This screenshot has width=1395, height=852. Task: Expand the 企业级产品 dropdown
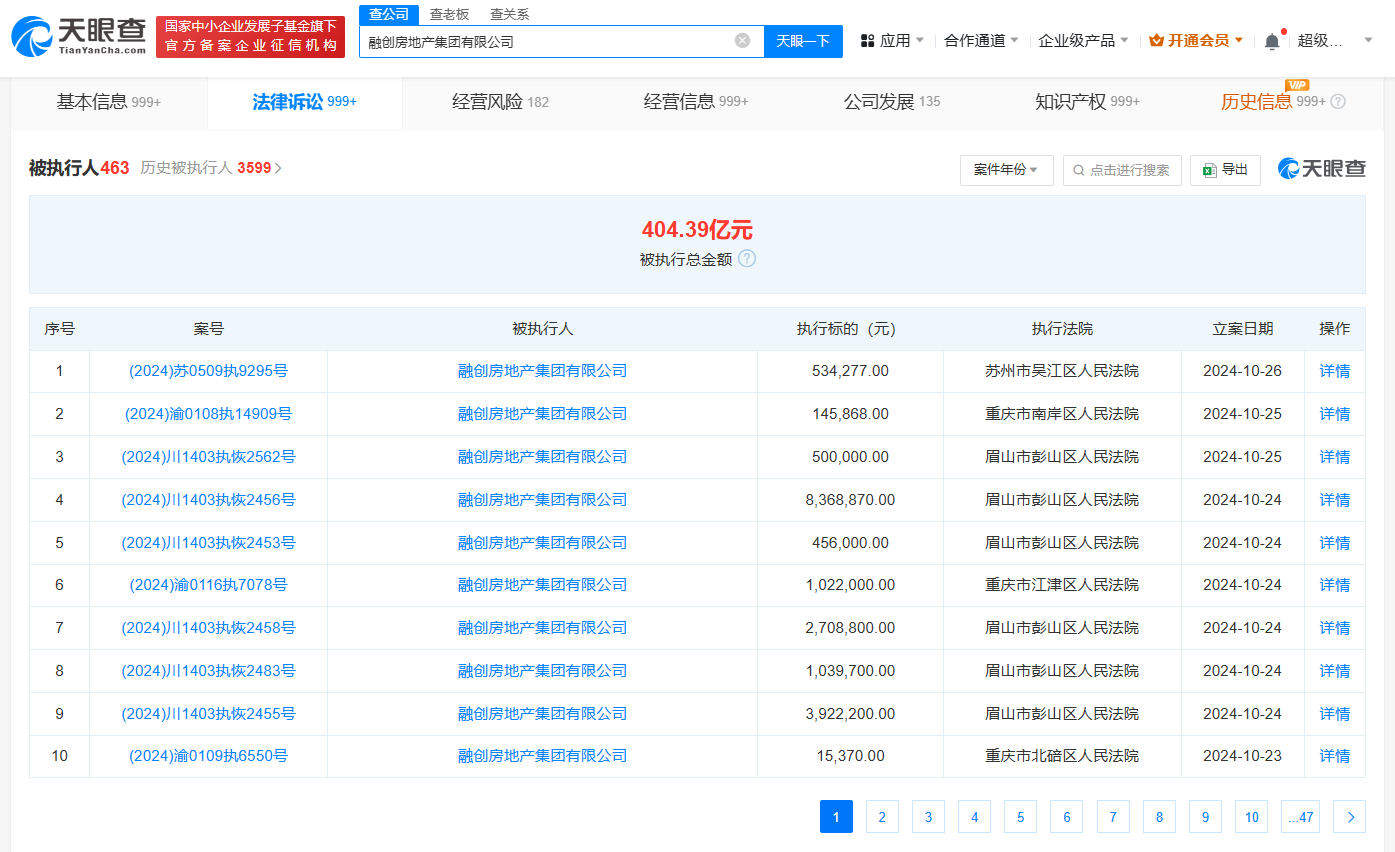1083,41
